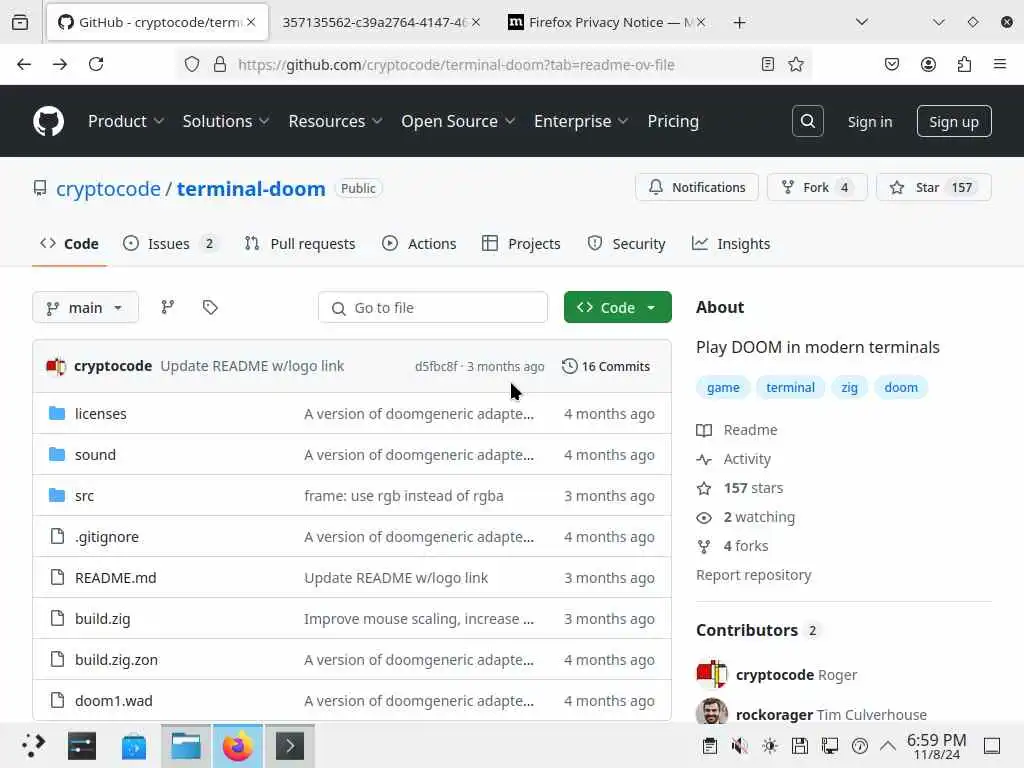This screenshot has height=768, width=1024.
Task: Open the Actions tab
Action: point(419,244)
